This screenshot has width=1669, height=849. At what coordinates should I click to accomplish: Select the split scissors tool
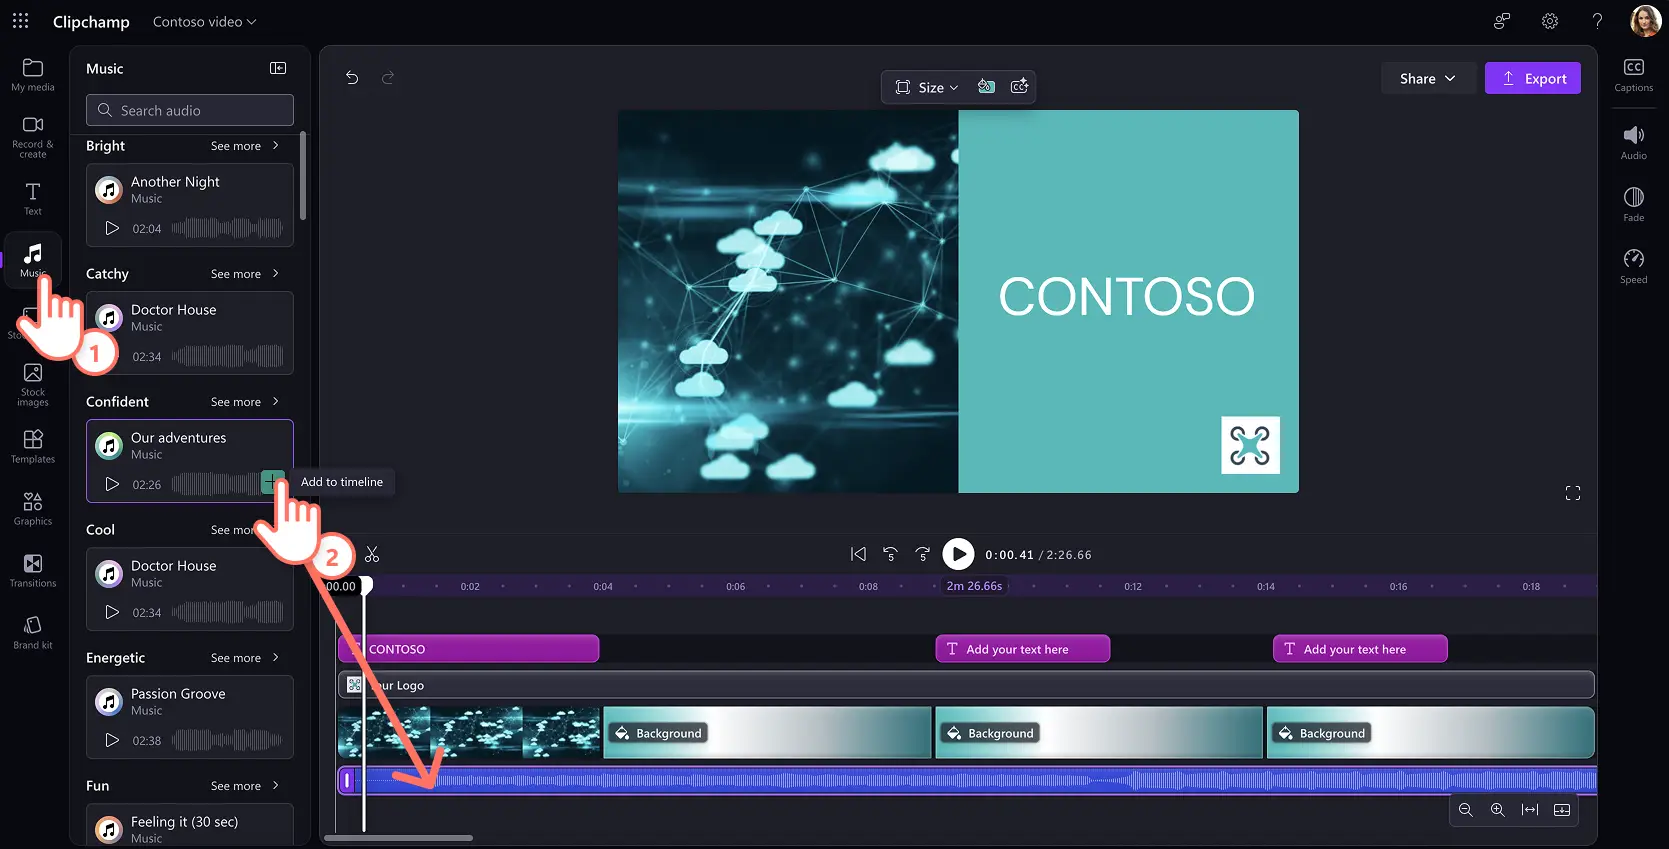(x=372, y=554)
